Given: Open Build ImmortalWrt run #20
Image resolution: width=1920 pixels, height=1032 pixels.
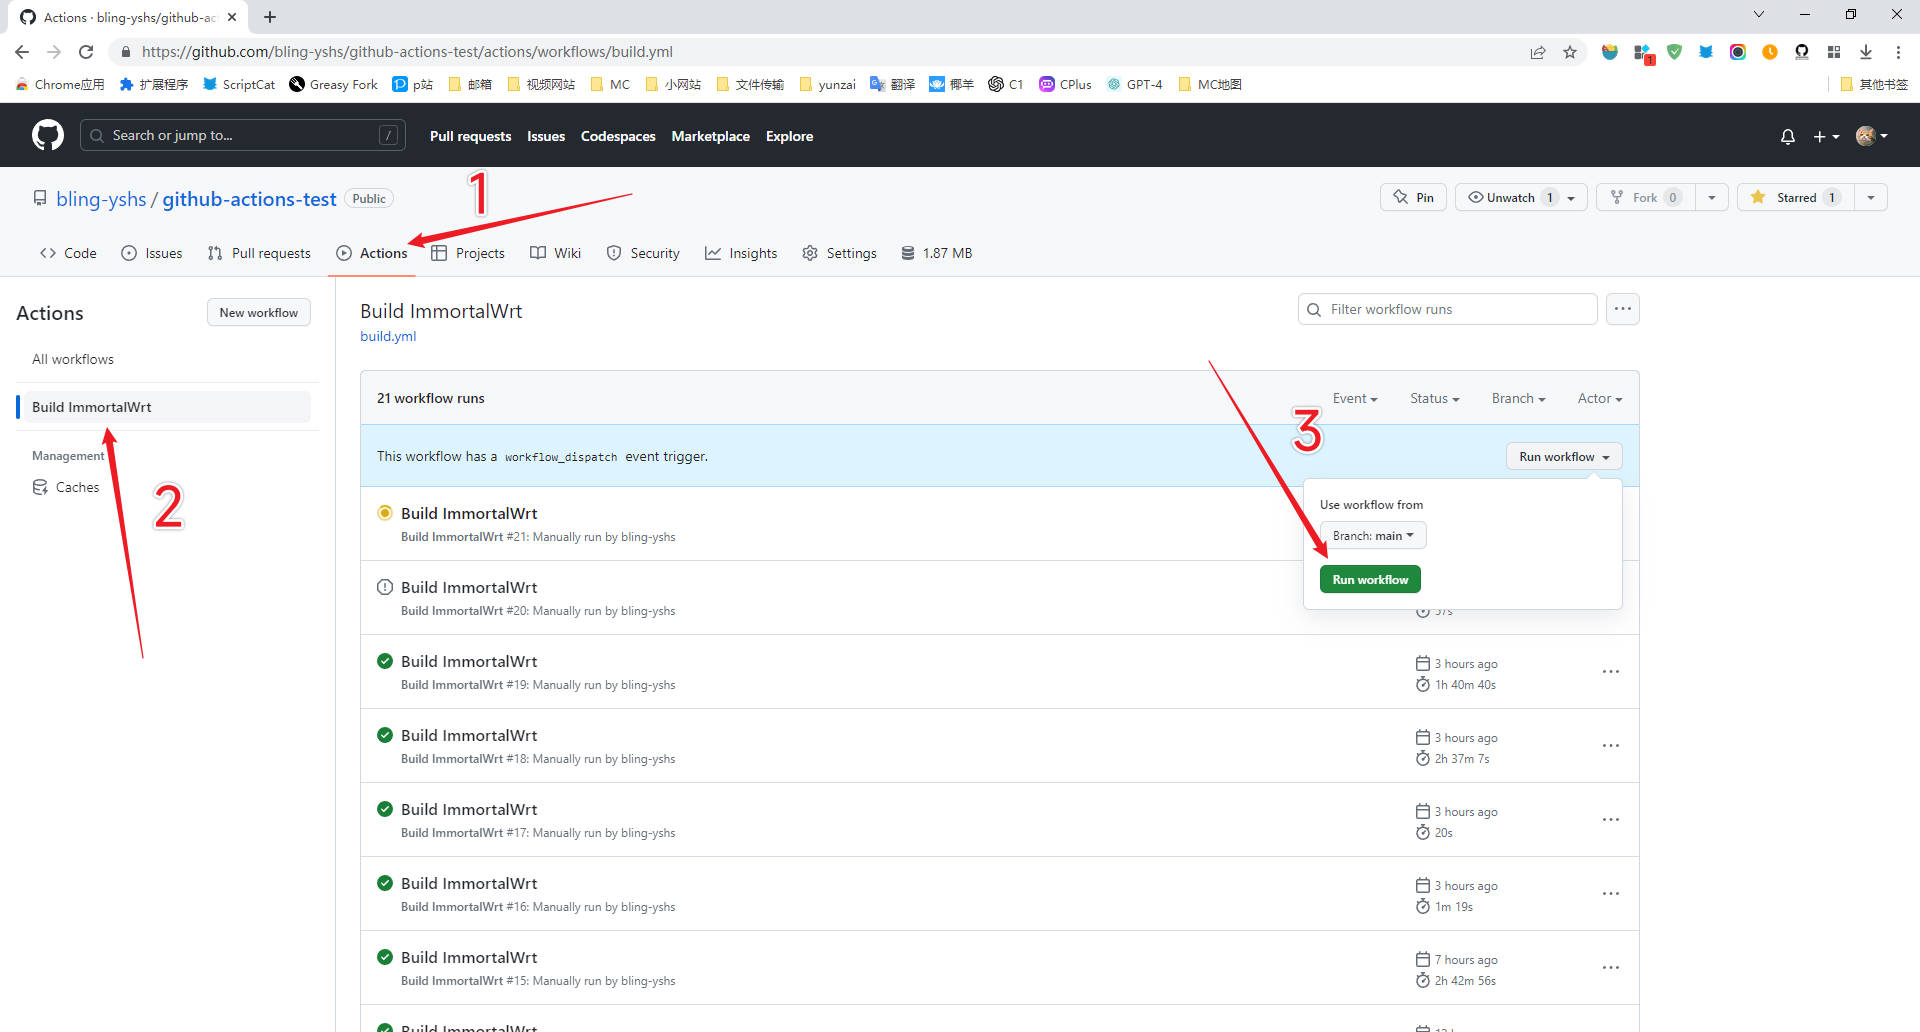Looking at the screenshot, I should [x=469, y=587].
